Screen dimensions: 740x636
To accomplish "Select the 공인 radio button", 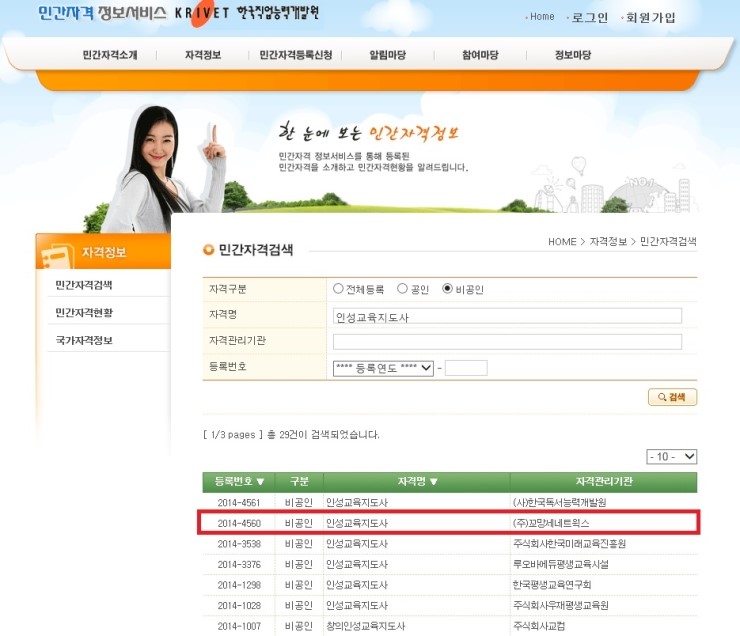I will pyautogui.click(x=402, y=289).
